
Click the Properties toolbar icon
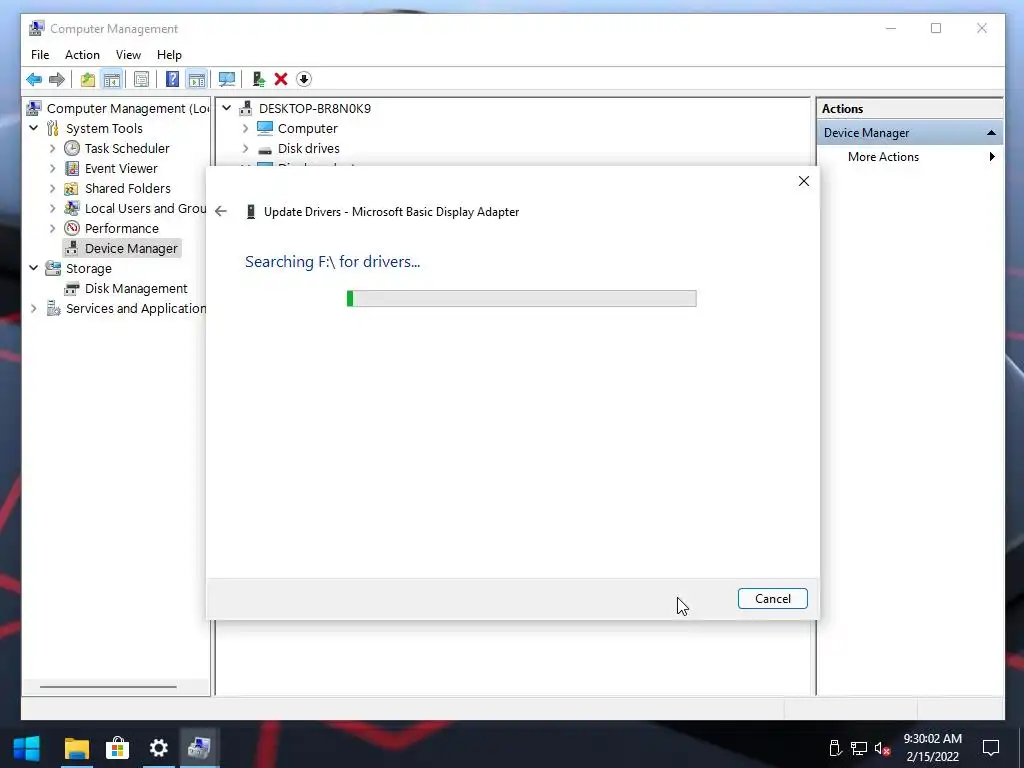click(x=141, y=80)
